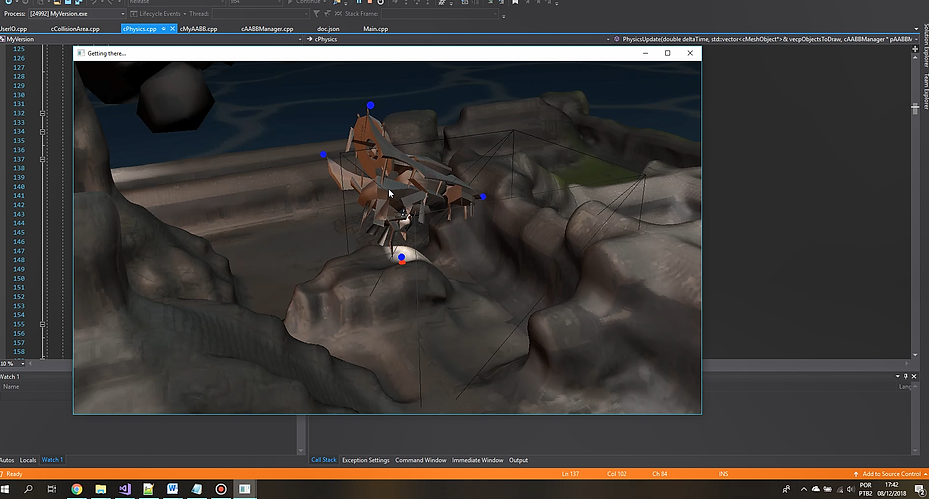This screenshot has height=499, width=929.
Task: Show hidden system tray icons
Action: pyautogui.click(x=803, y=489)
